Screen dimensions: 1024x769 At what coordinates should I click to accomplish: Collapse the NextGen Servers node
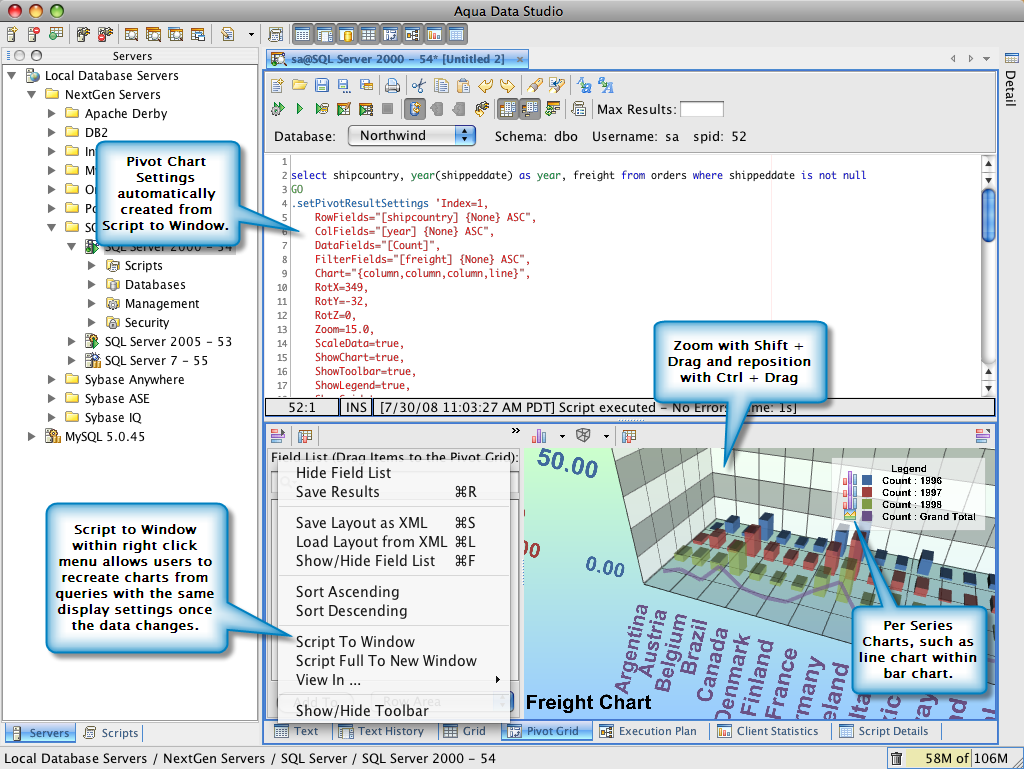pyautogui.click(x=31, y=95)
